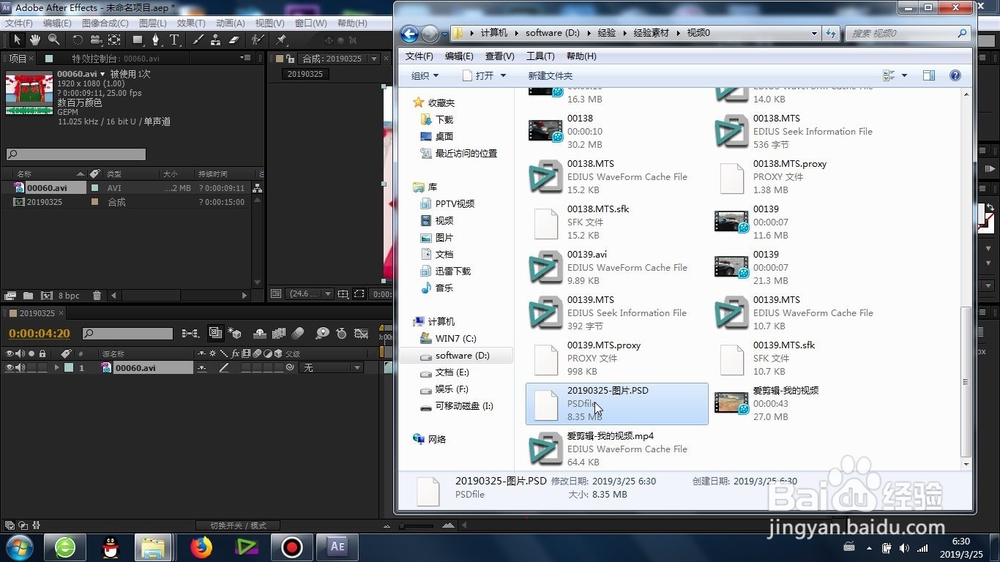
Task: Select the Pan Behind anchor point tool
Action: point(114,40)
